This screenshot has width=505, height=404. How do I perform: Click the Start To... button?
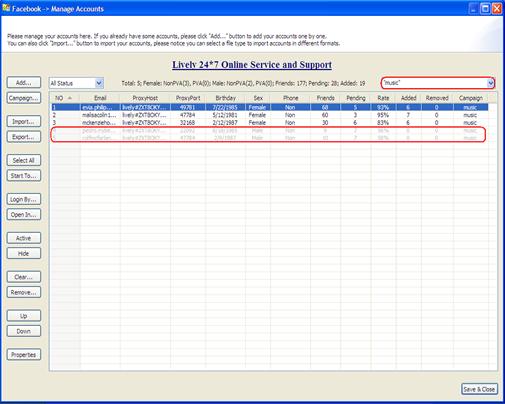[24, 176]
